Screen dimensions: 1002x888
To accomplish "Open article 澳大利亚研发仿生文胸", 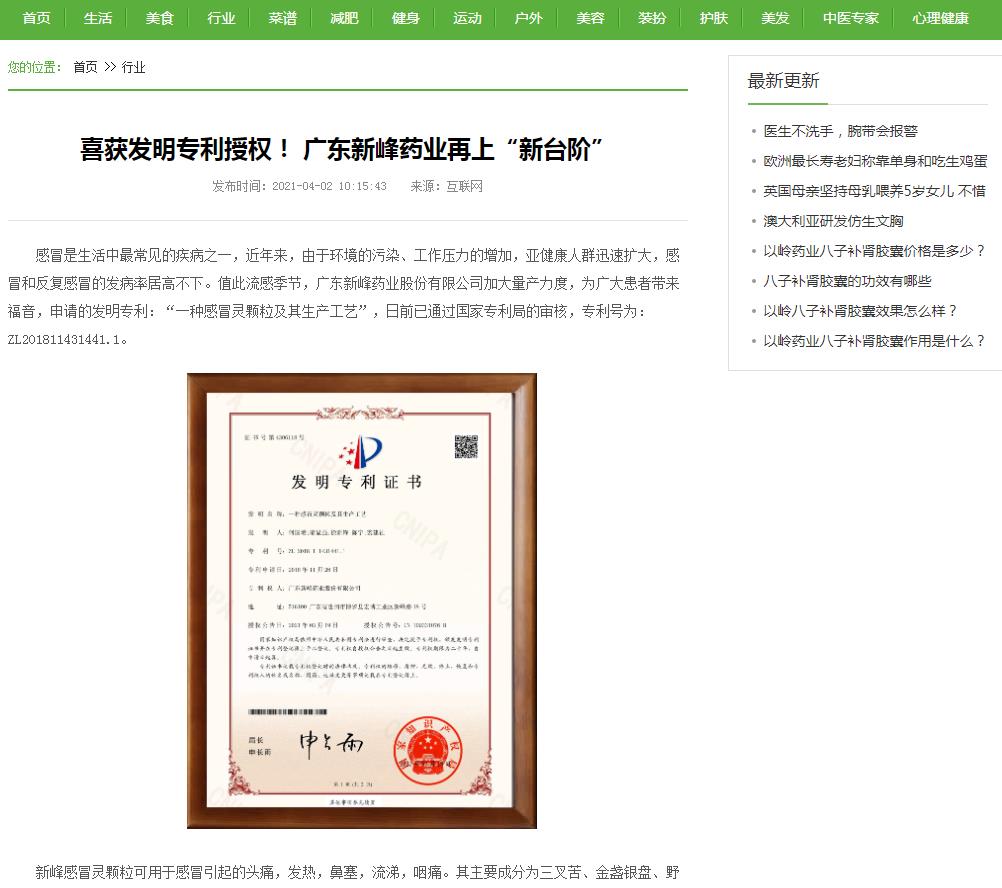I will [x=833, y=221].
